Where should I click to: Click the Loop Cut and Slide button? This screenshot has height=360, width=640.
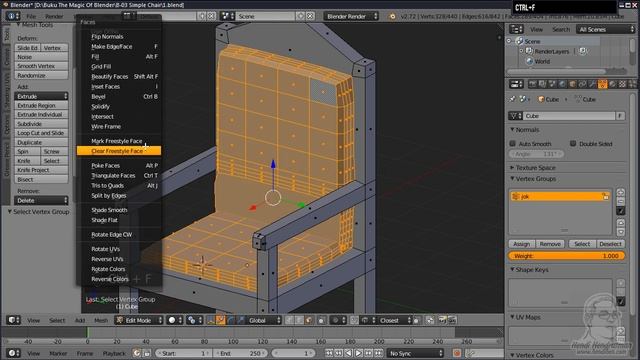[x=41, y=133]
